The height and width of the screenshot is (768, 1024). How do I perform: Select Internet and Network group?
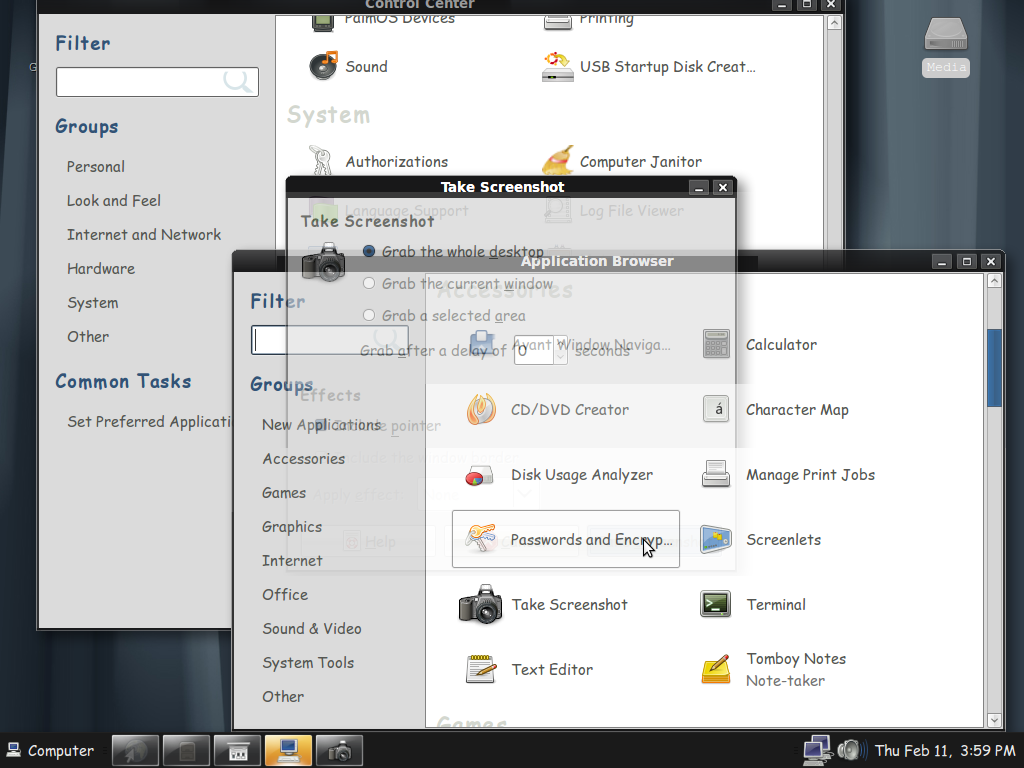click(x=144, y=234)
